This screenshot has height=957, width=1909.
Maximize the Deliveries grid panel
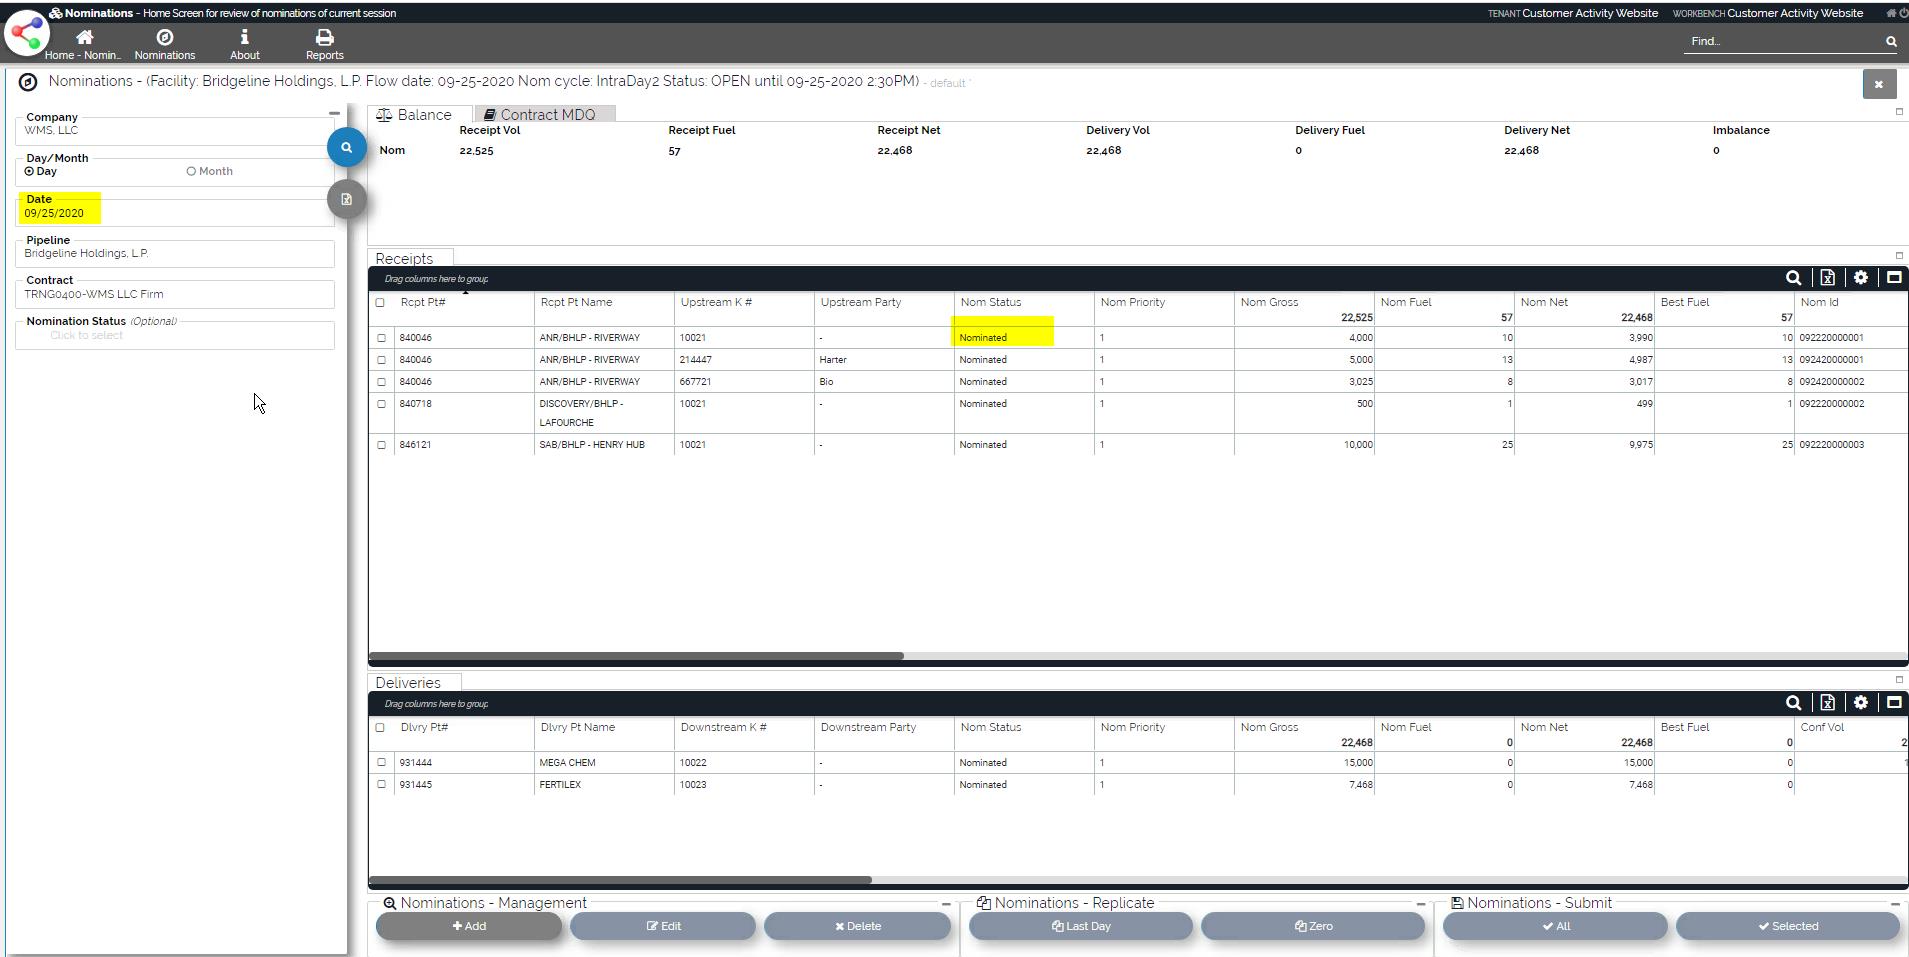pyautogui.click(x=1893, y=703)
